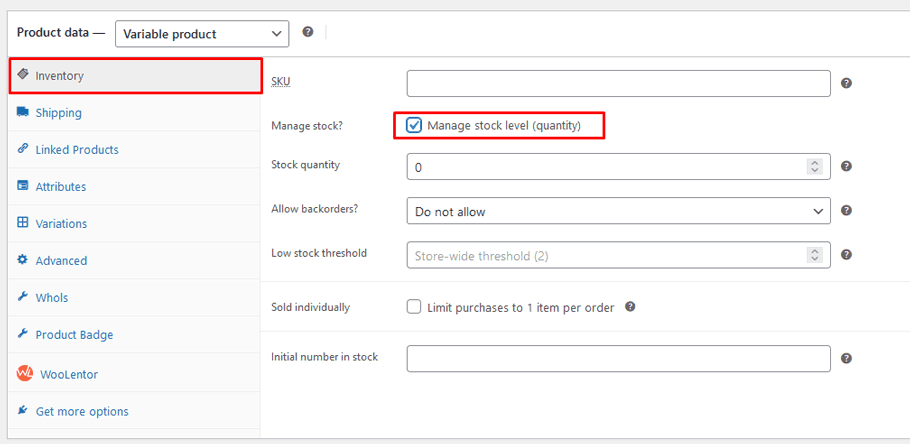Open the Whols tab
Viewport: 910px width, 444px height.
(x=135, y=298)
